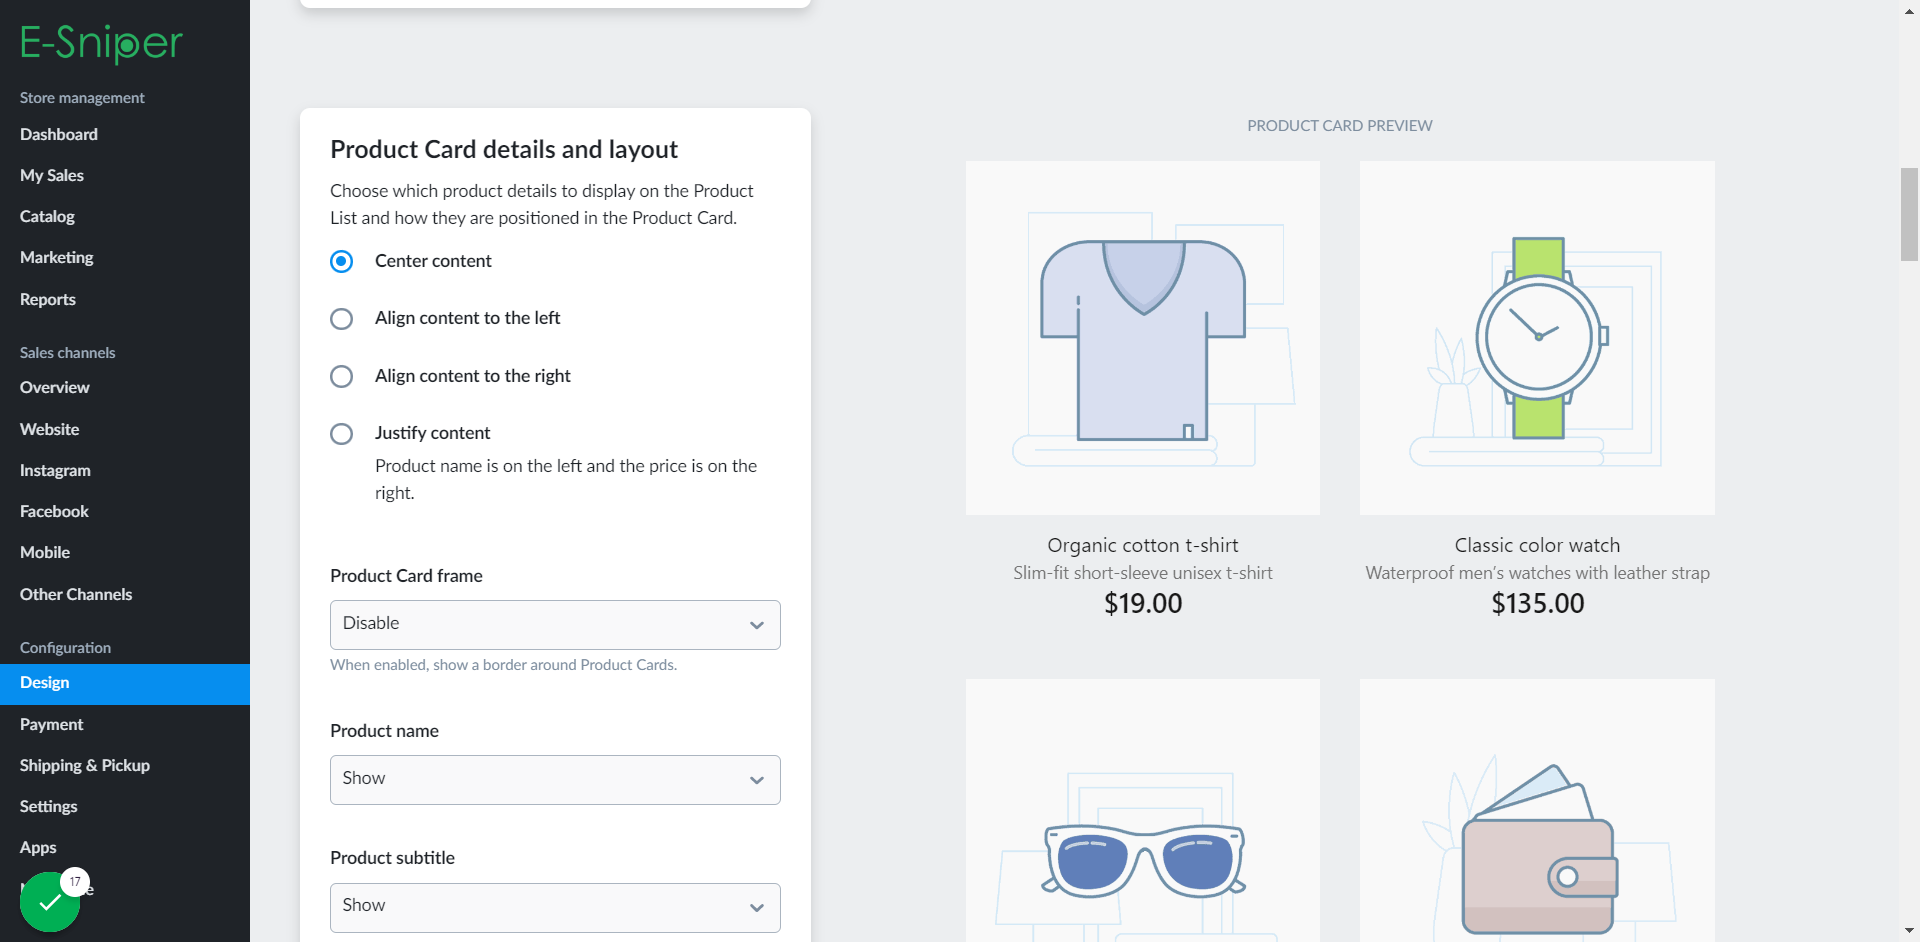The width and height of the screenshot is (1920, 942).
Task: Click the $19.00 price
Action: (1143, 603)
